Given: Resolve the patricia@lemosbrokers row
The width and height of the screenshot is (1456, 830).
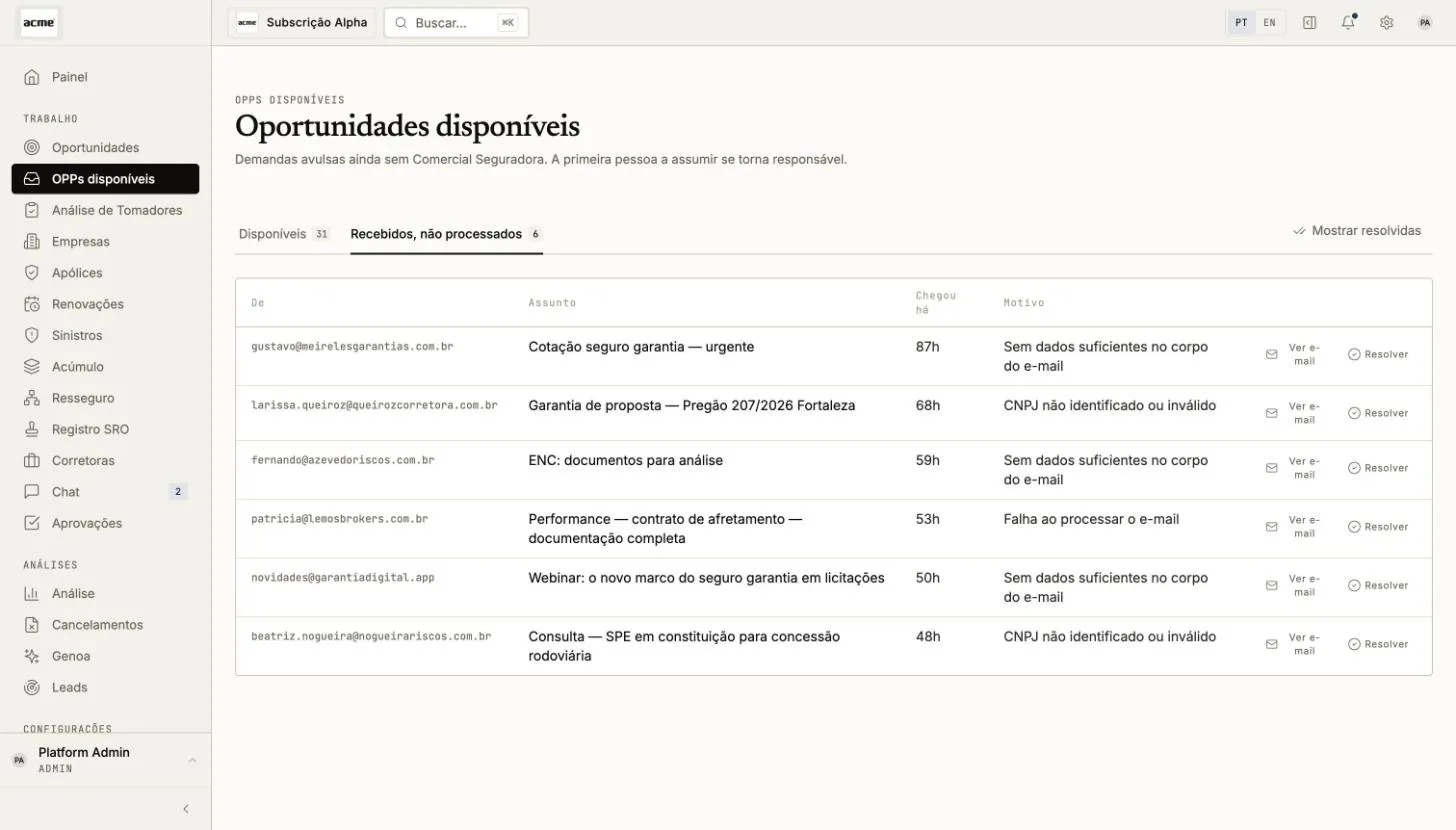Looking at the screenshot, I should click(x=1378, y=527).
